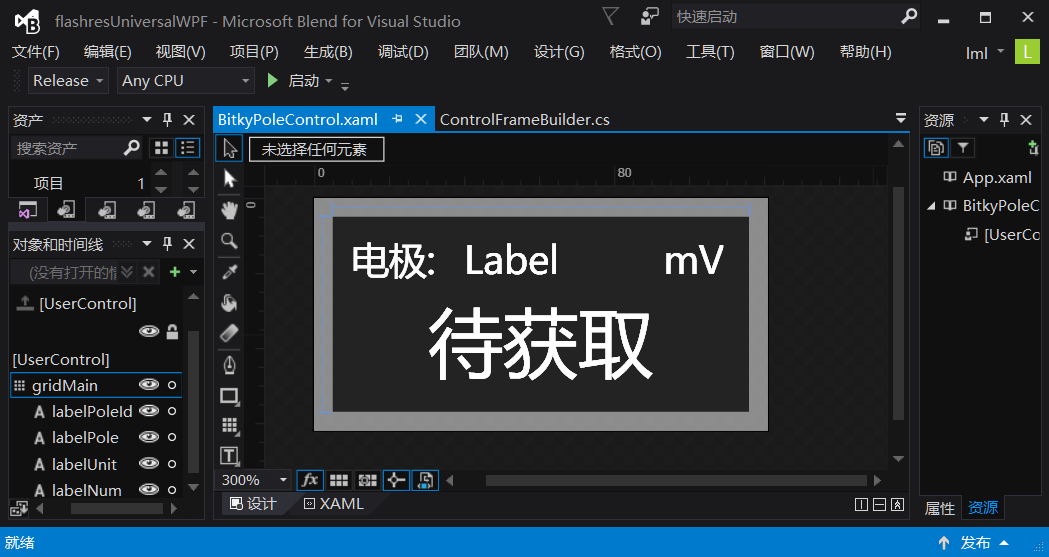Screen dimensions: 1049x557
Task: Click the scope up arrow beside [UserControl]
Action: coord(25,304)
